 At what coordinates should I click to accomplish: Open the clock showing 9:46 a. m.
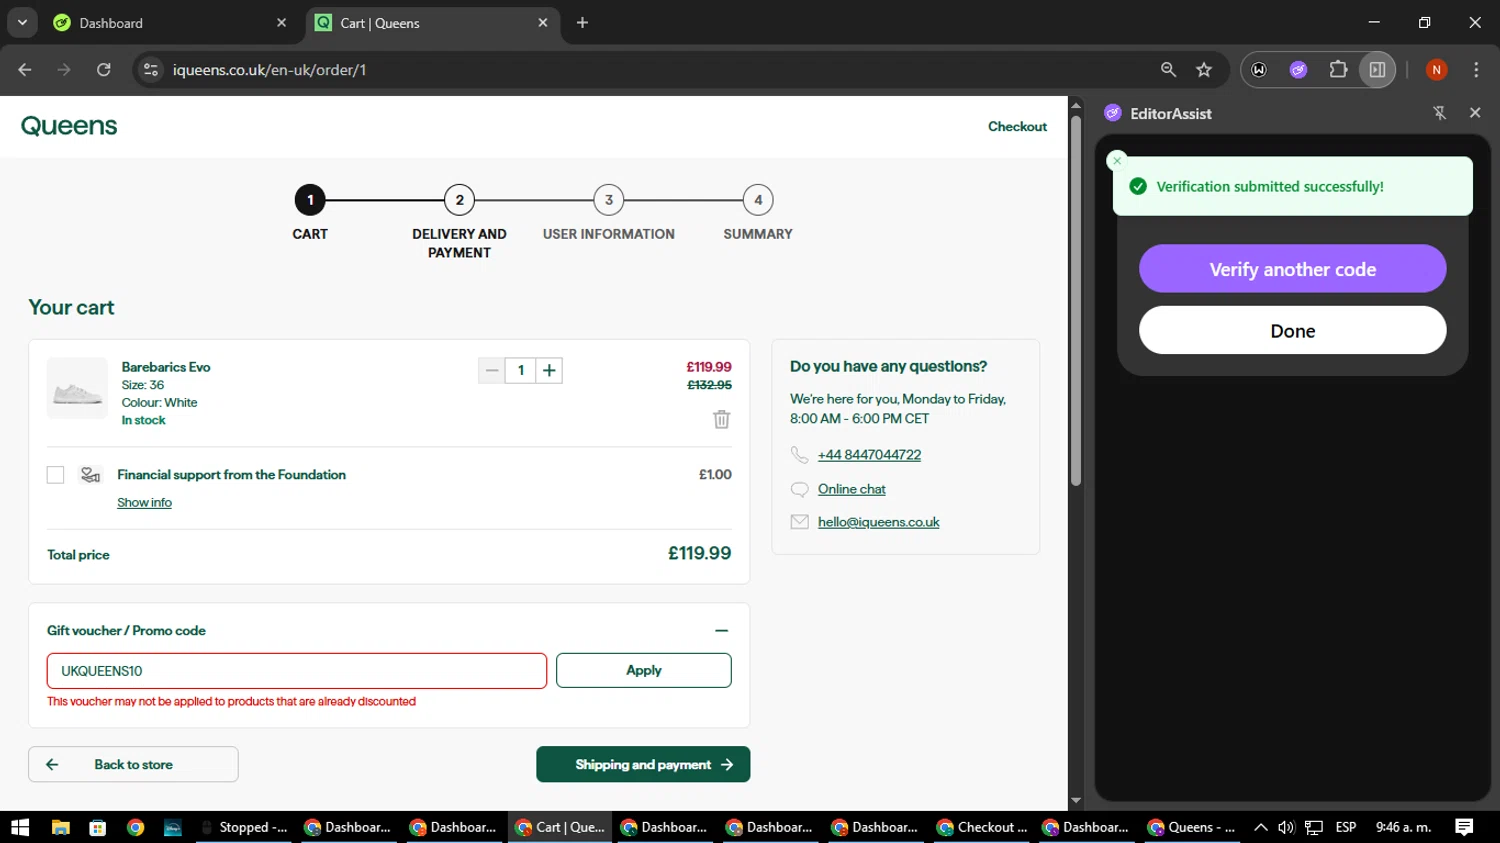click(x=1404, y=827)
